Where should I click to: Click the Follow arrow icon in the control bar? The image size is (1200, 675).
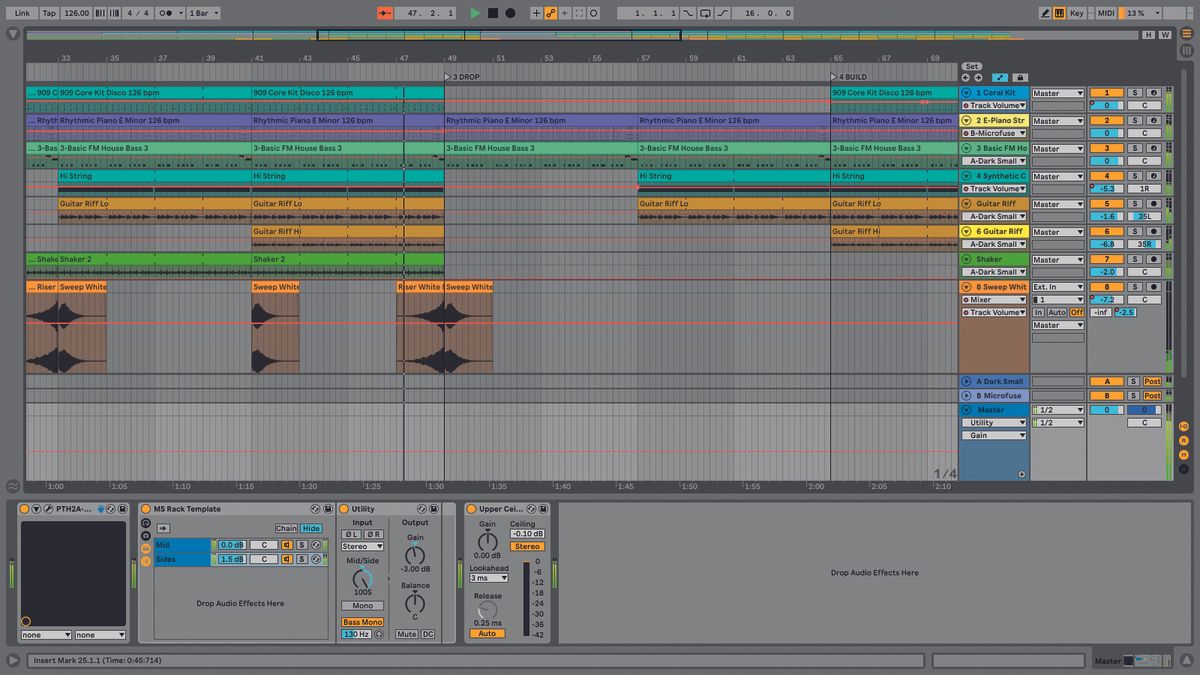pos(387,13)
